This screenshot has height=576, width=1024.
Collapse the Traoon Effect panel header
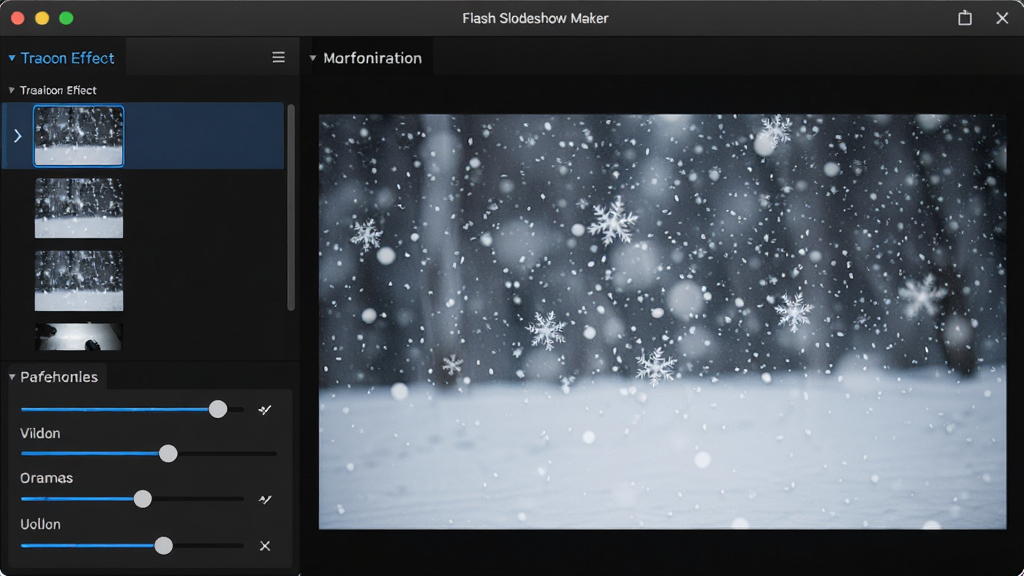12,58
